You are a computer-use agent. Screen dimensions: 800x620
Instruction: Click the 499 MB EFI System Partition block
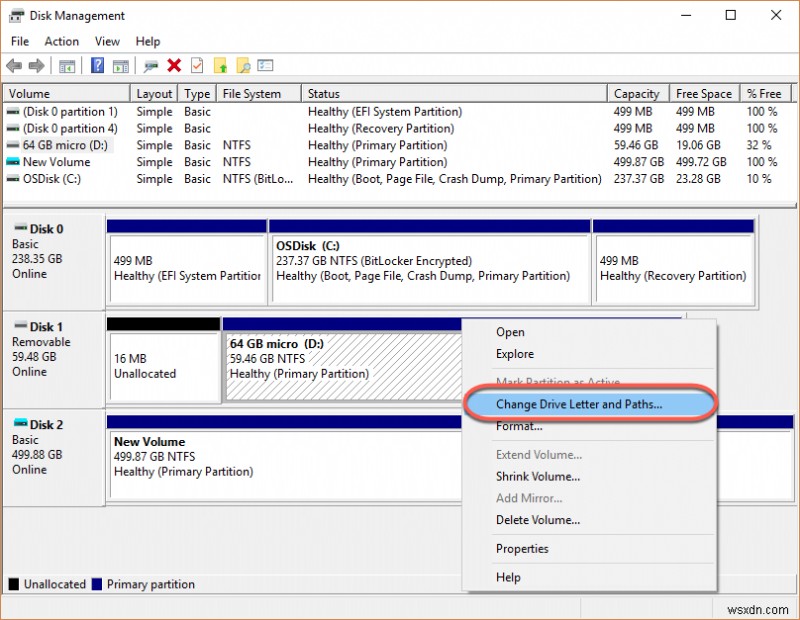coord(187,263)
